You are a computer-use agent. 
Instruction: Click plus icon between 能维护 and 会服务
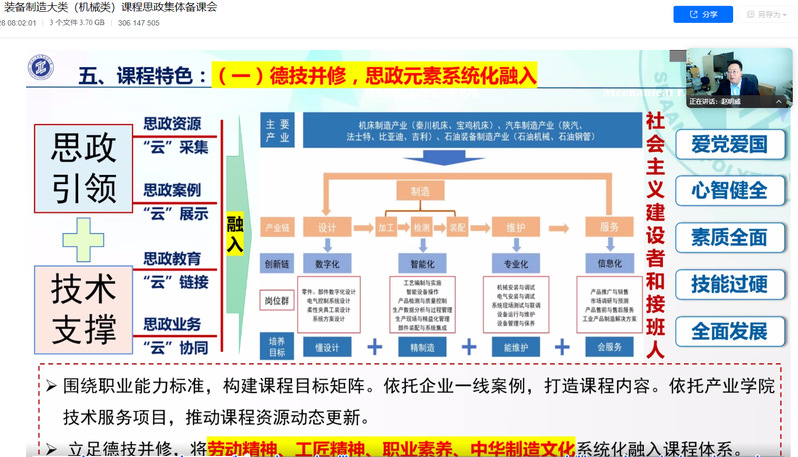pos(562,347)
